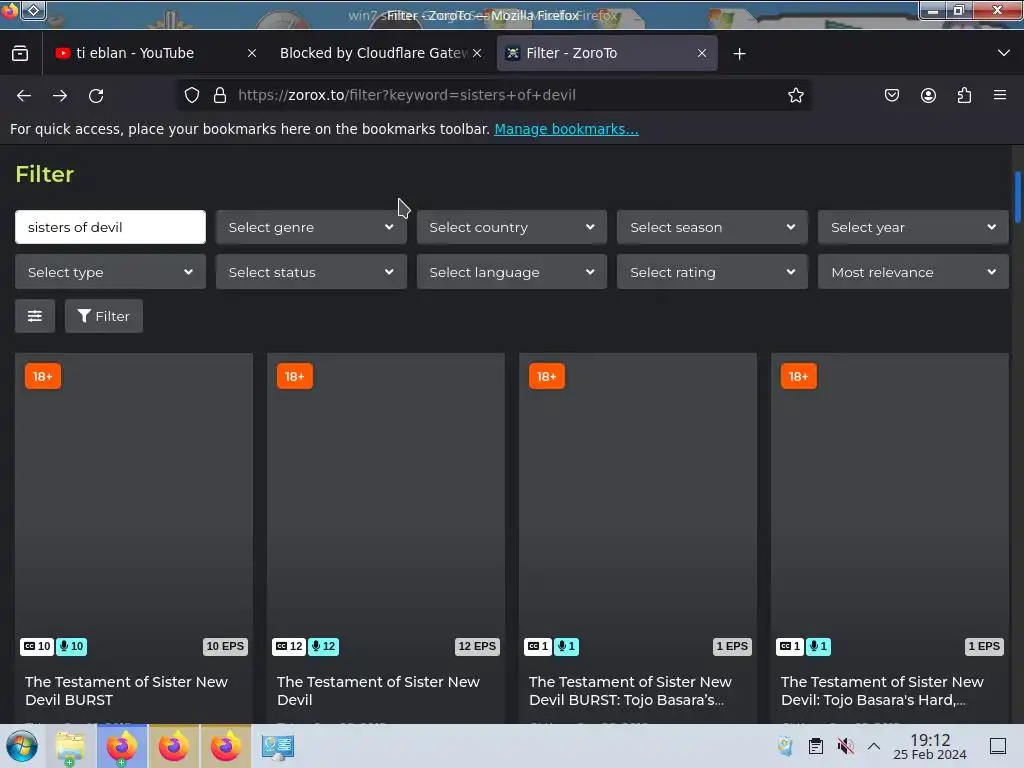Open title BURST: Tojo Basara's...
Image resolution: width=1024 pixels, height=768 pixels.
coord(630,691)
